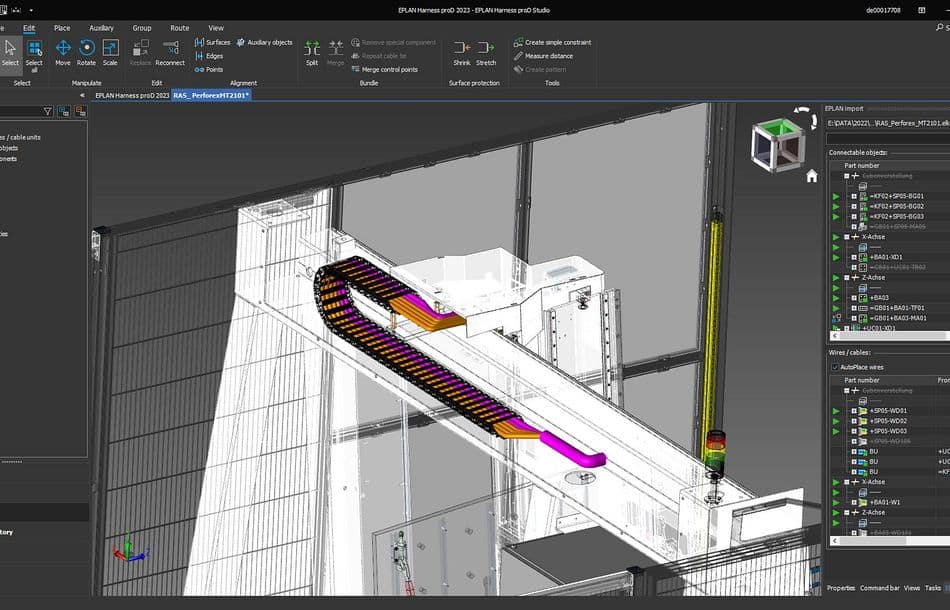Click the Part number column header in Wires / cables
The image size is (950, 610).
point(862,380)
